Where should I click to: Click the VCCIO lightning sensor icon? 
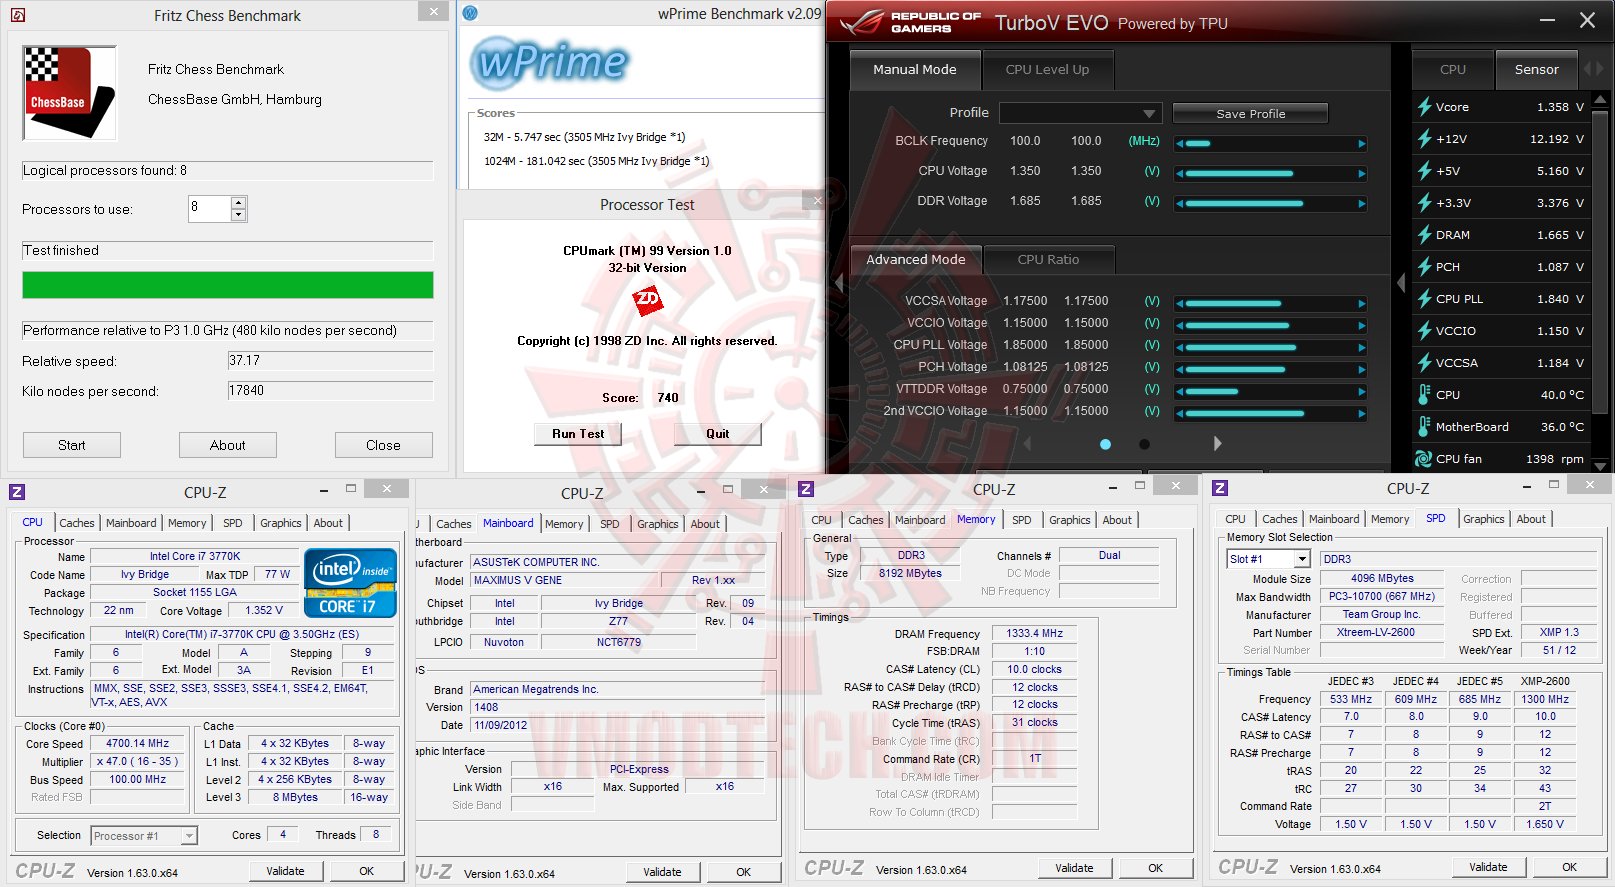point(1424,331)
